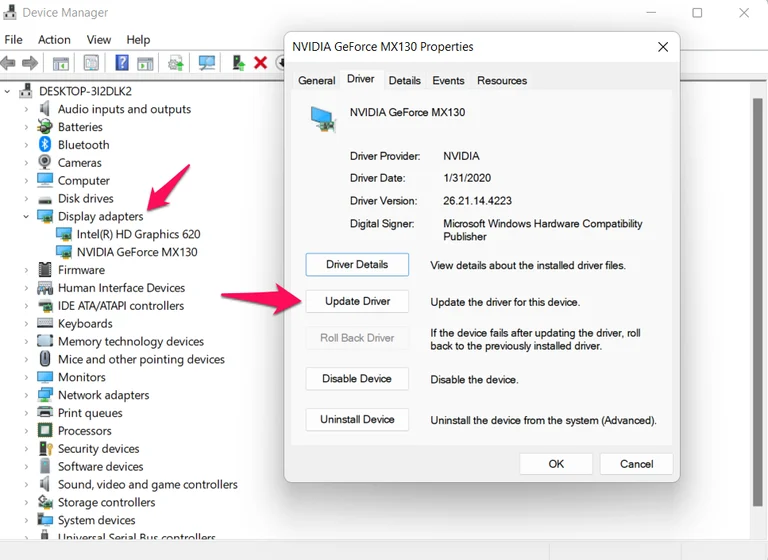Click the DESKTOP-3I2DLK2 computer icon
This screenshot has width=768, height=560.
click(25, 91)
